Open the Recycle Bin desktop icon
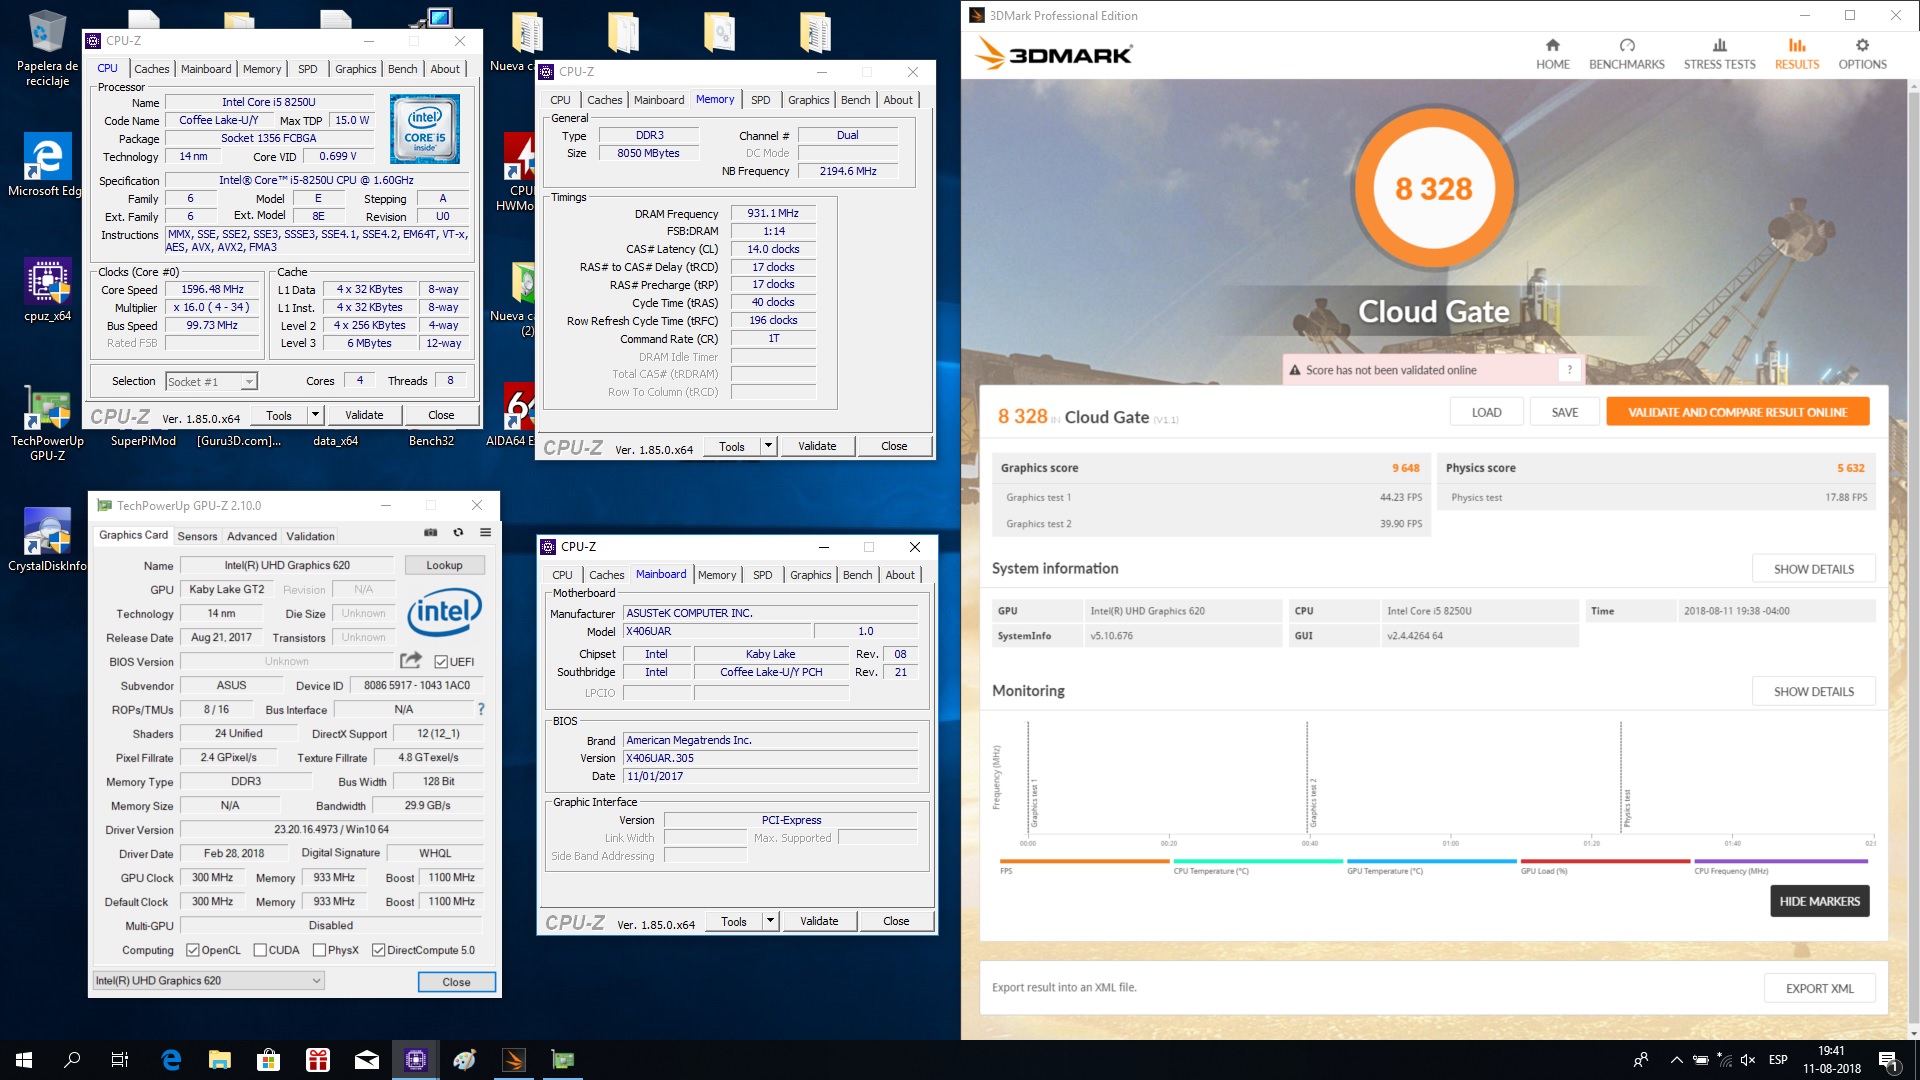This screenshot has height=1080, width=1920. pyautogui.click(x=47, y=48)
